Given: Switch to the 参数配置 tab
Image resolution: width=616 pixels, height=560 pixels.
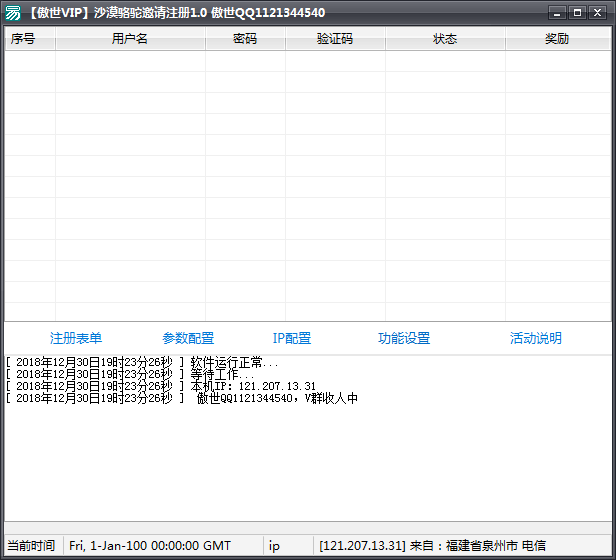Looking at the screenshot, I should (188, 338).
